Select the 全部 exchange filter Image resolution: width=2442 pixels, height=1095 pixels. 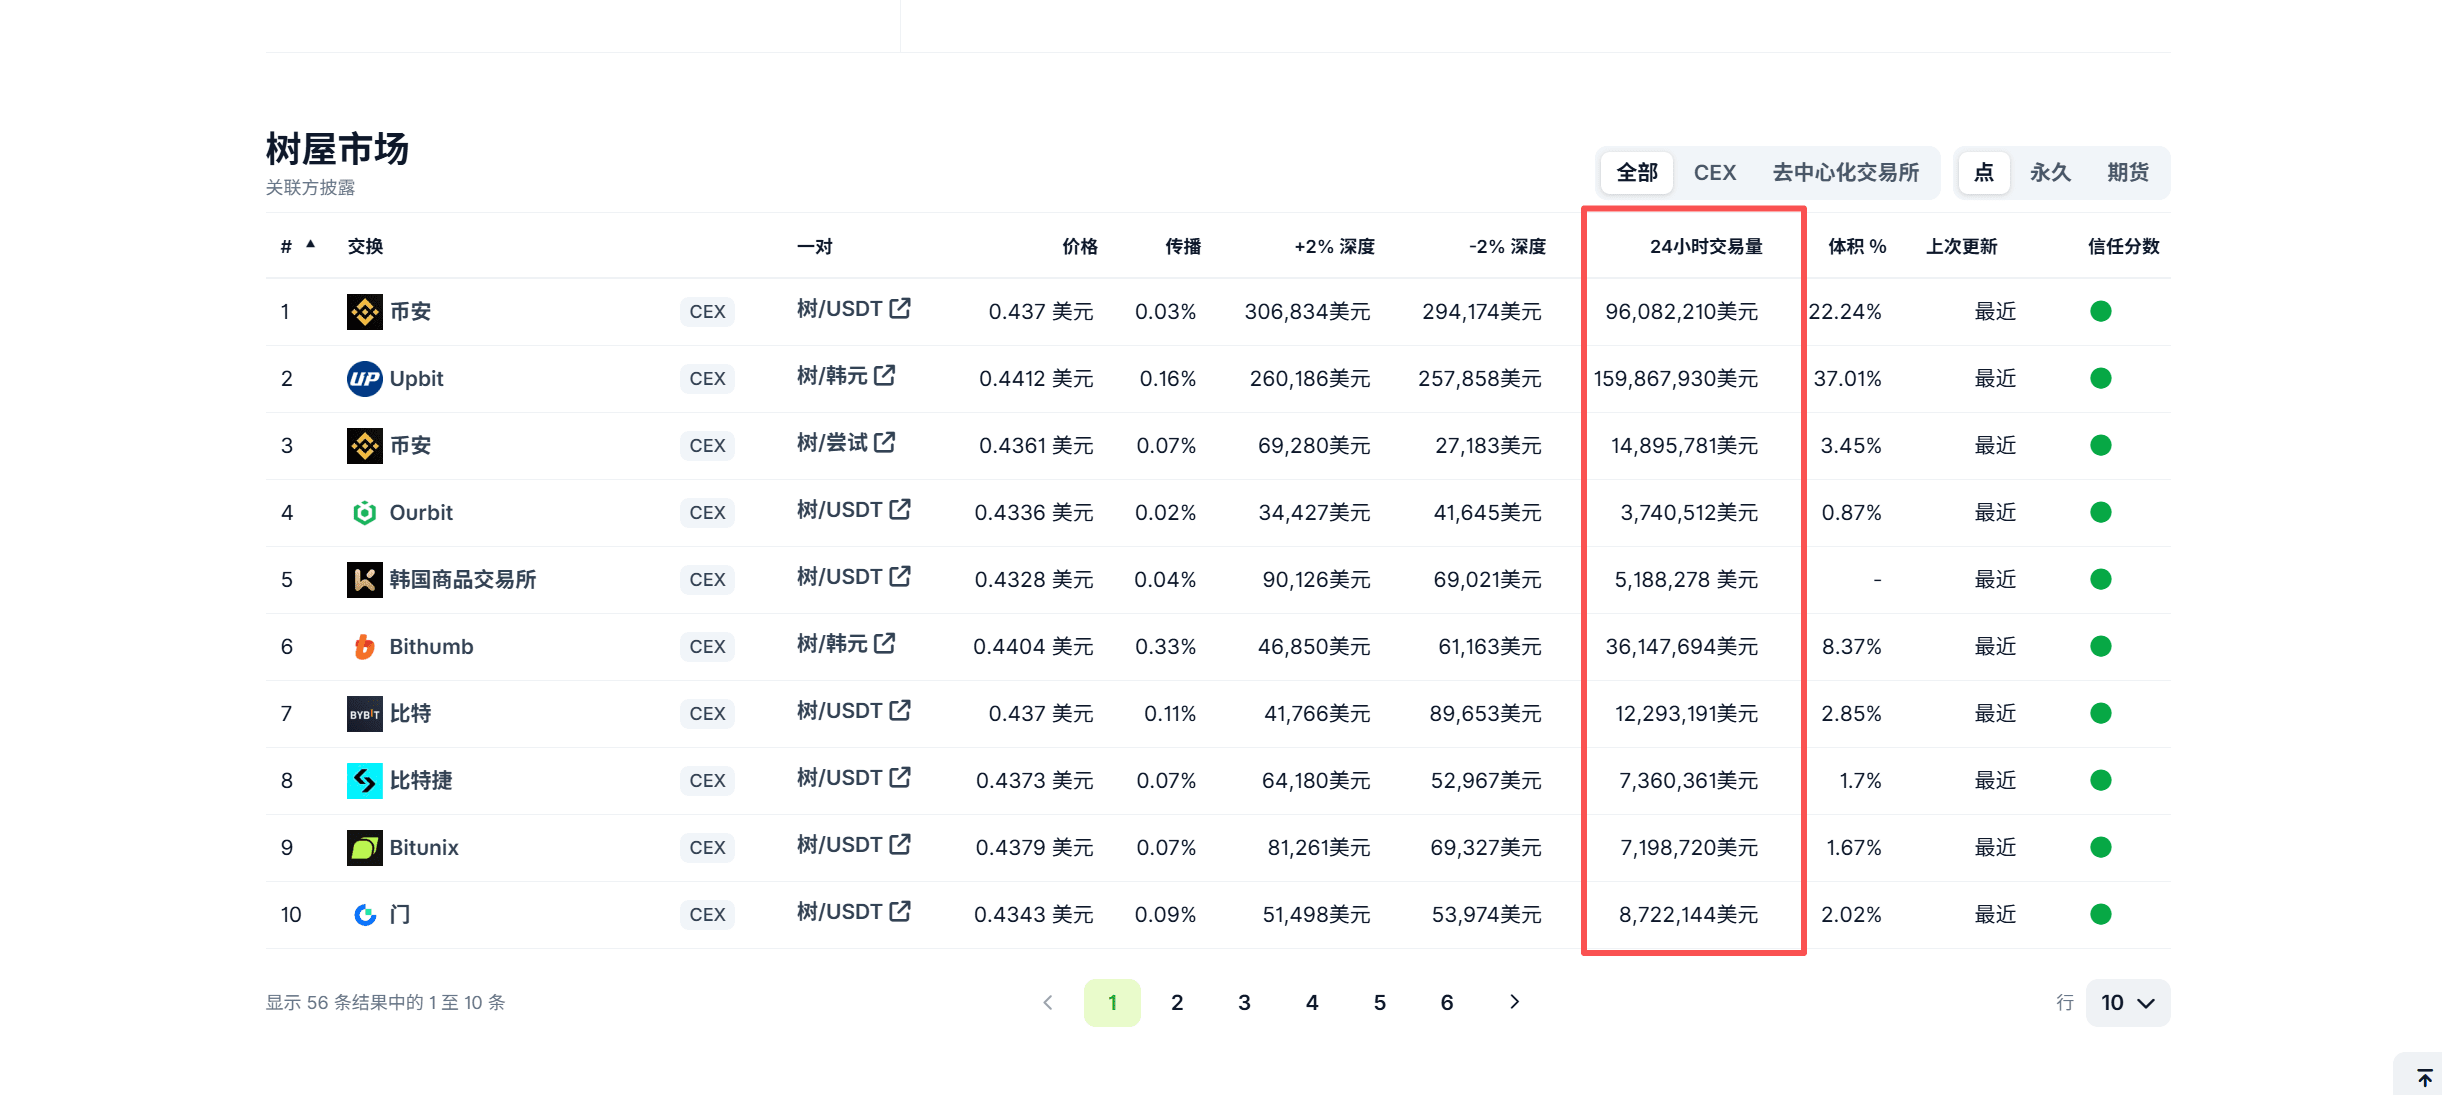1637,173
